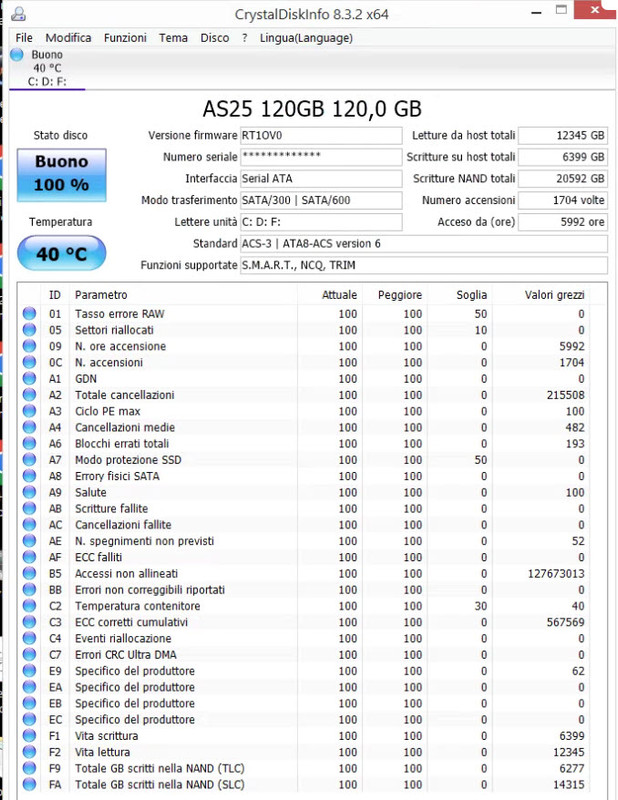This screenshot has width=618, height=800.
Task: Click the status orb for Cancellazioni medie
Action: click(x=29, y=427)
